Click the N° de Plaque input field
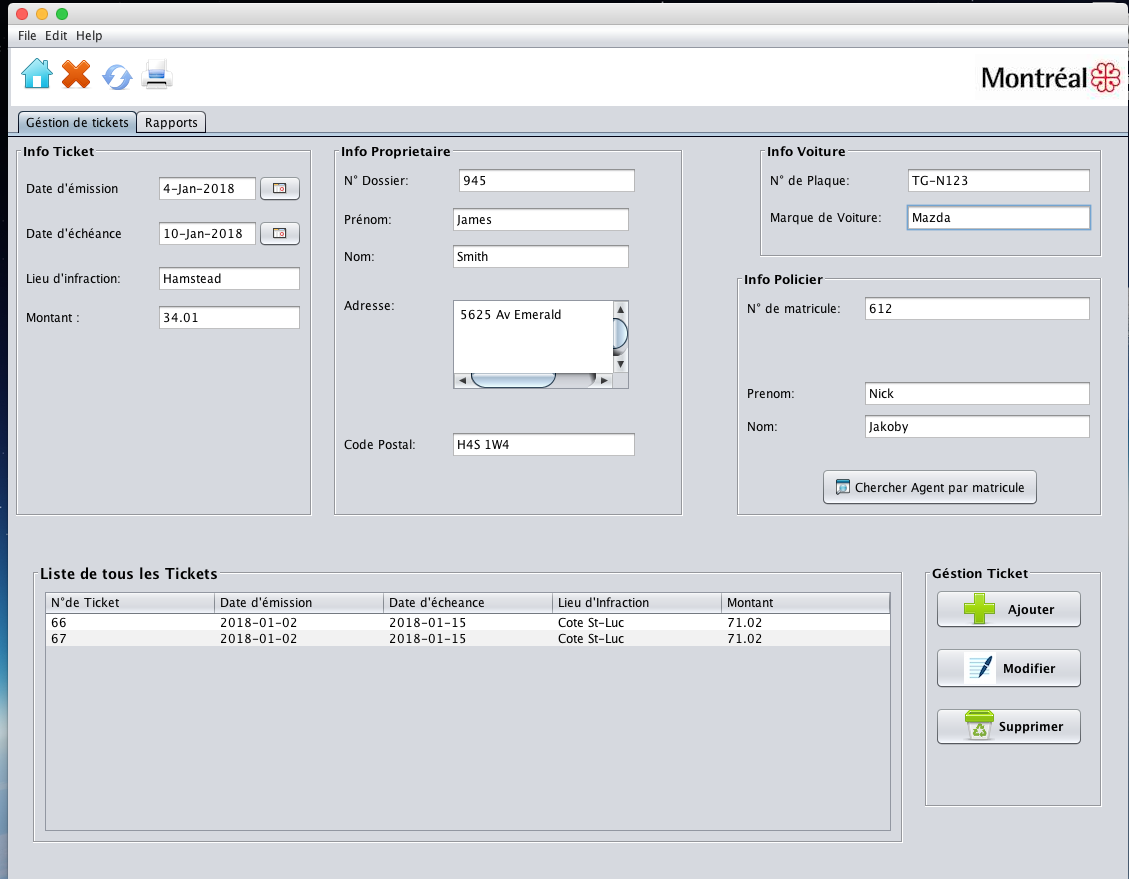Screen dimensions: 1129x879 997,181
